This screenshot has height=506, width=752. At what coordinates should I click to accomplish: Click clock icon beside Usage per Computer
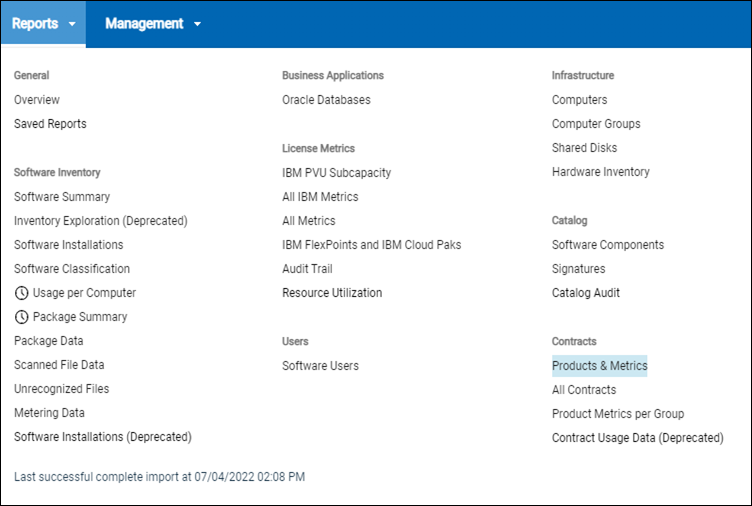pos(22,293)
